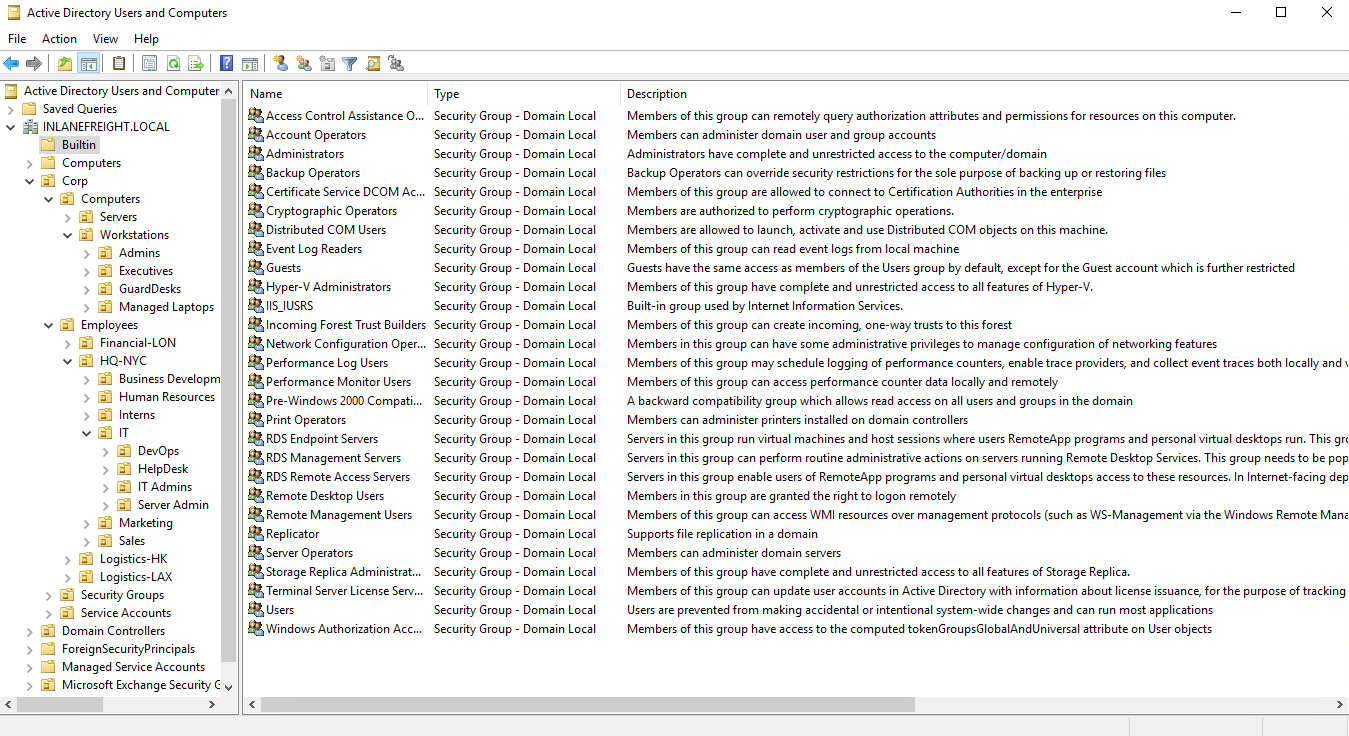Click the Back arrow toolbar icon

coord(12,64)
